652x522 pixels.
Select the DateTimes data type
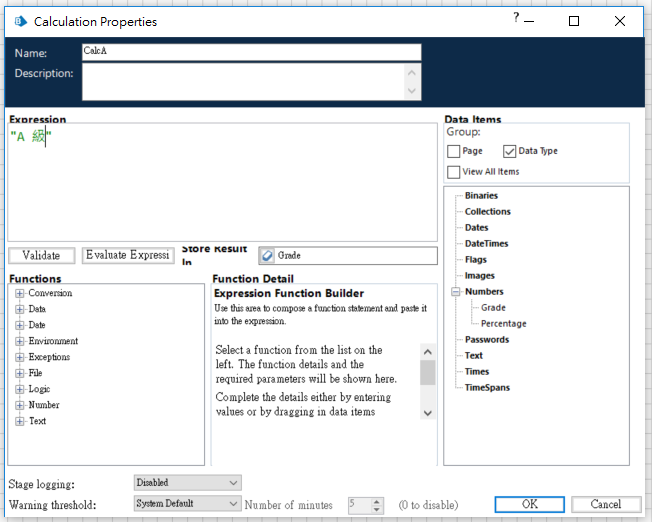click(x=487, y=243)
